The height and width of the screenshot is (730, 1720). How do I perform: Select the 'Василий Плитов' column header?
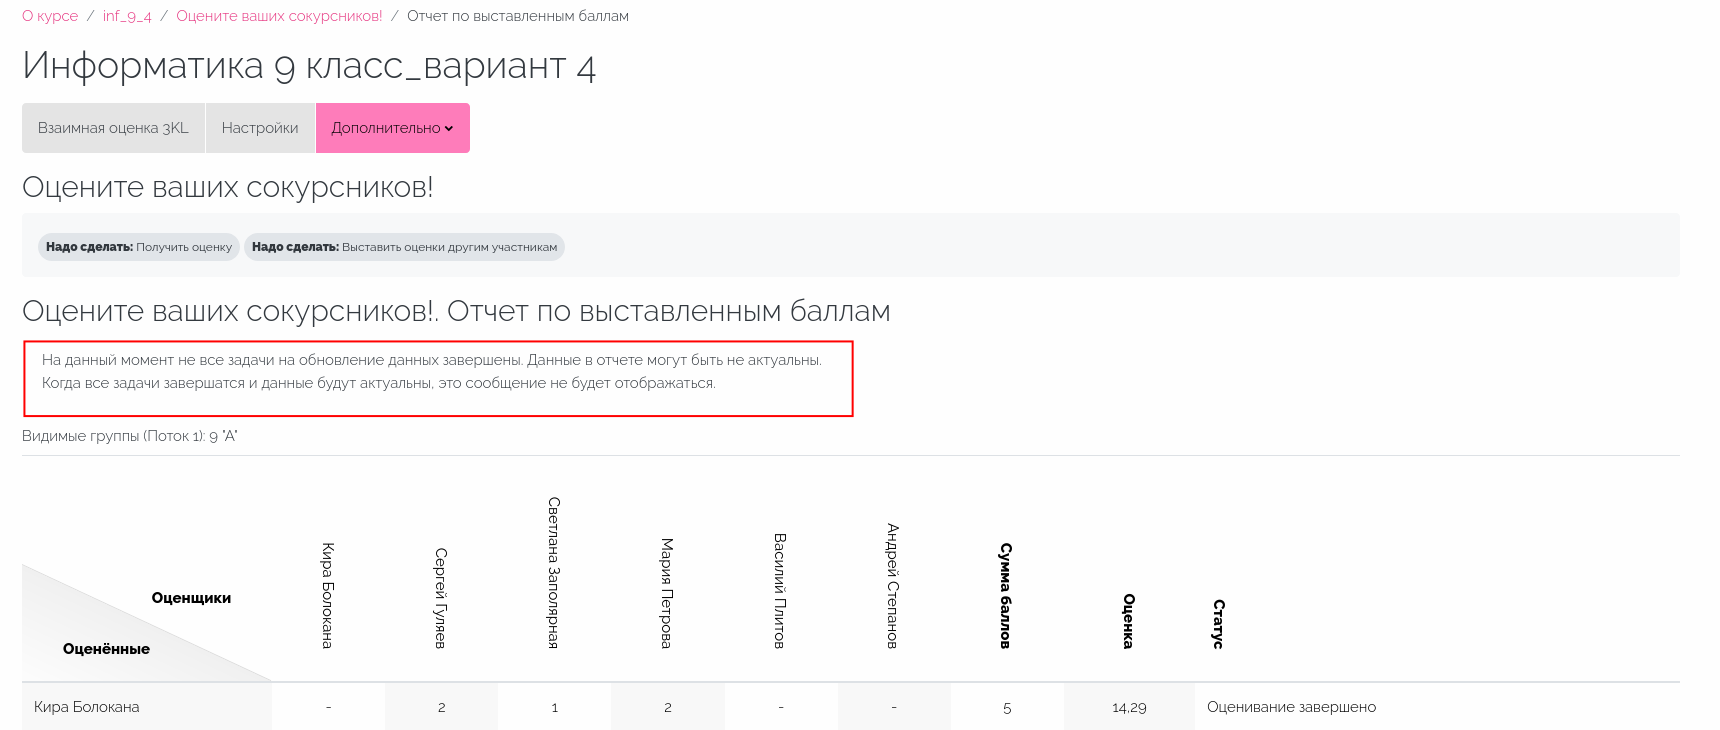pos(780,590)
